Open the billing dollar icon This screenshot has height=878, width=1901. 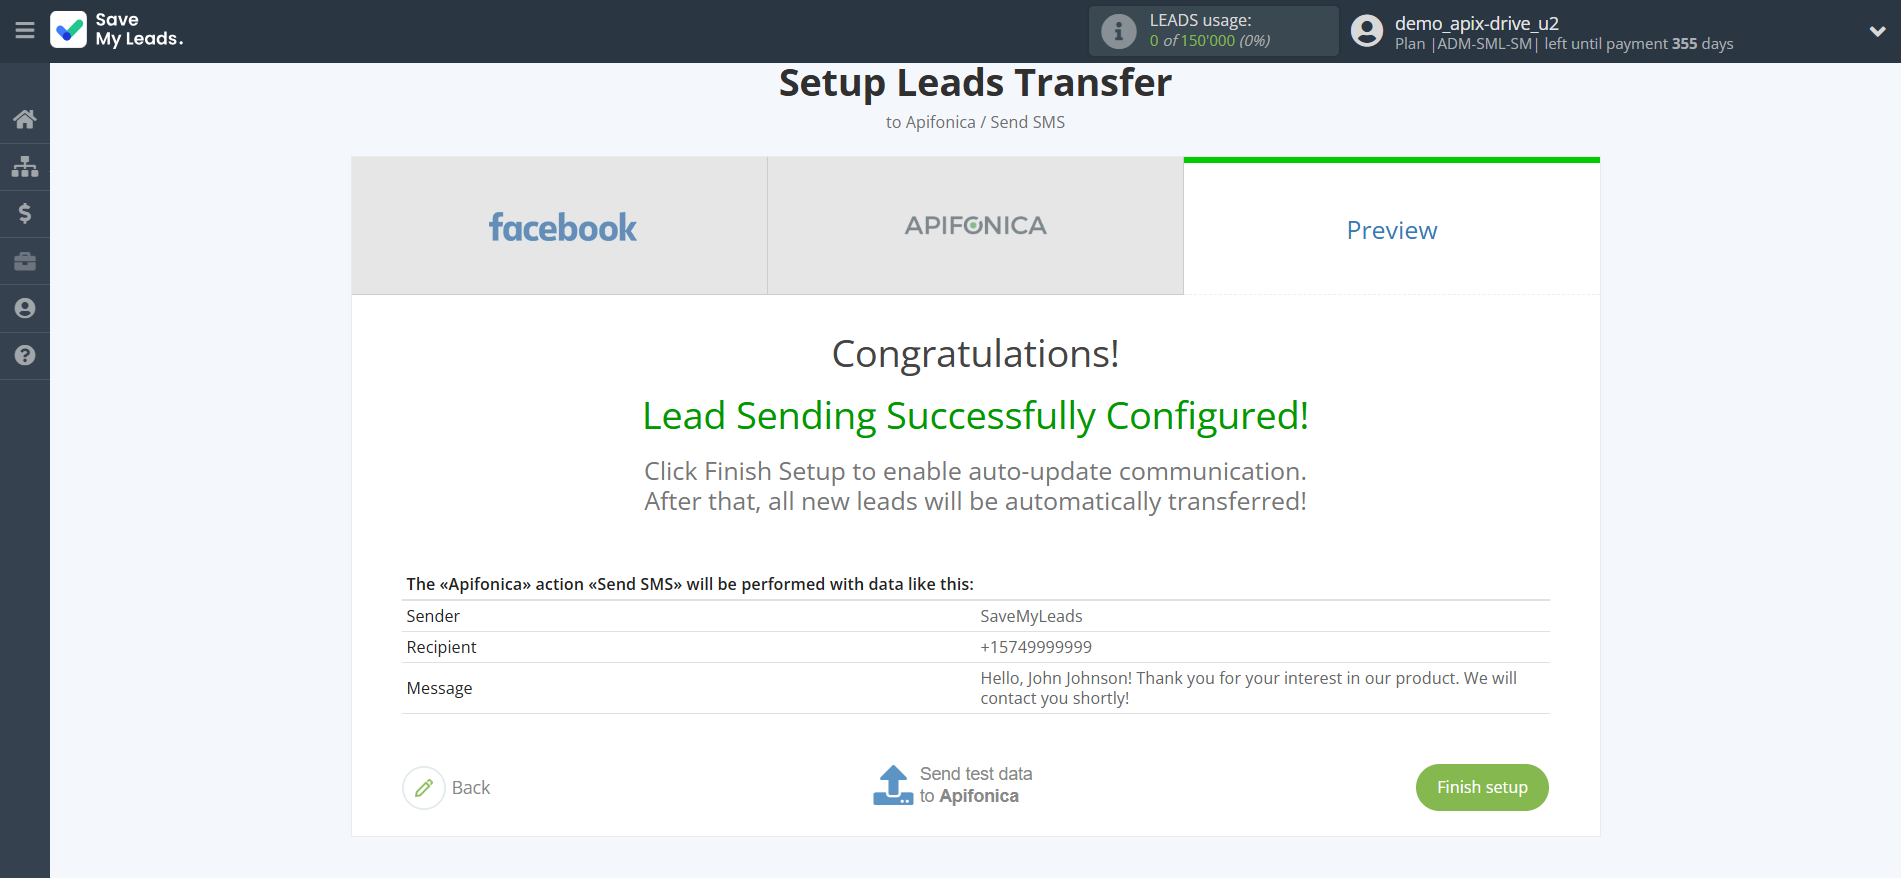tap(25, 213)
